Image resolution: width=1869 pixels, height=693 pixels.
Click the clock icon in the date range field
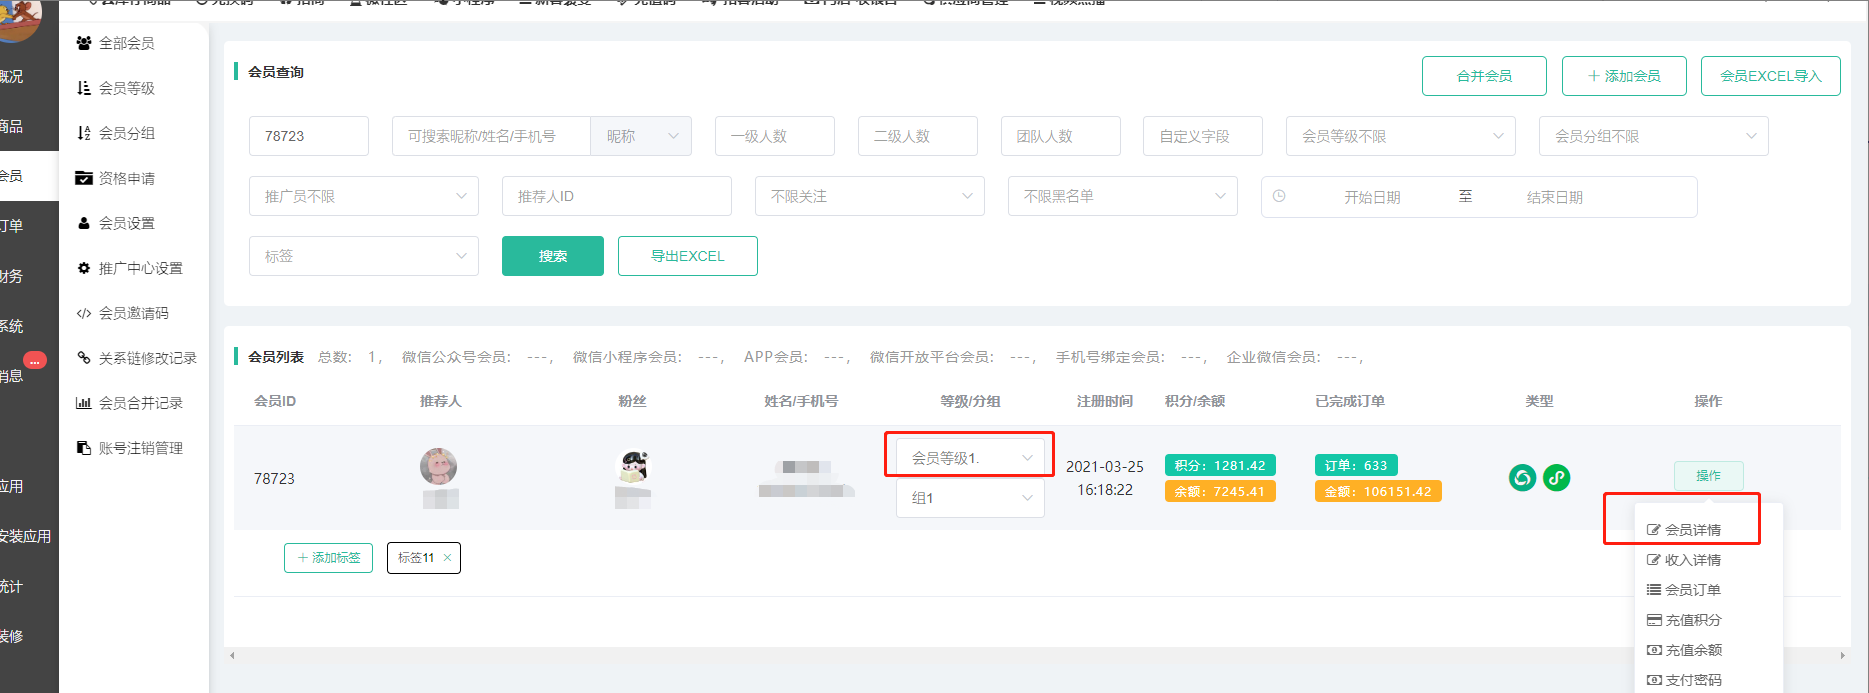pyautogui.click(x=1279, y=197)
